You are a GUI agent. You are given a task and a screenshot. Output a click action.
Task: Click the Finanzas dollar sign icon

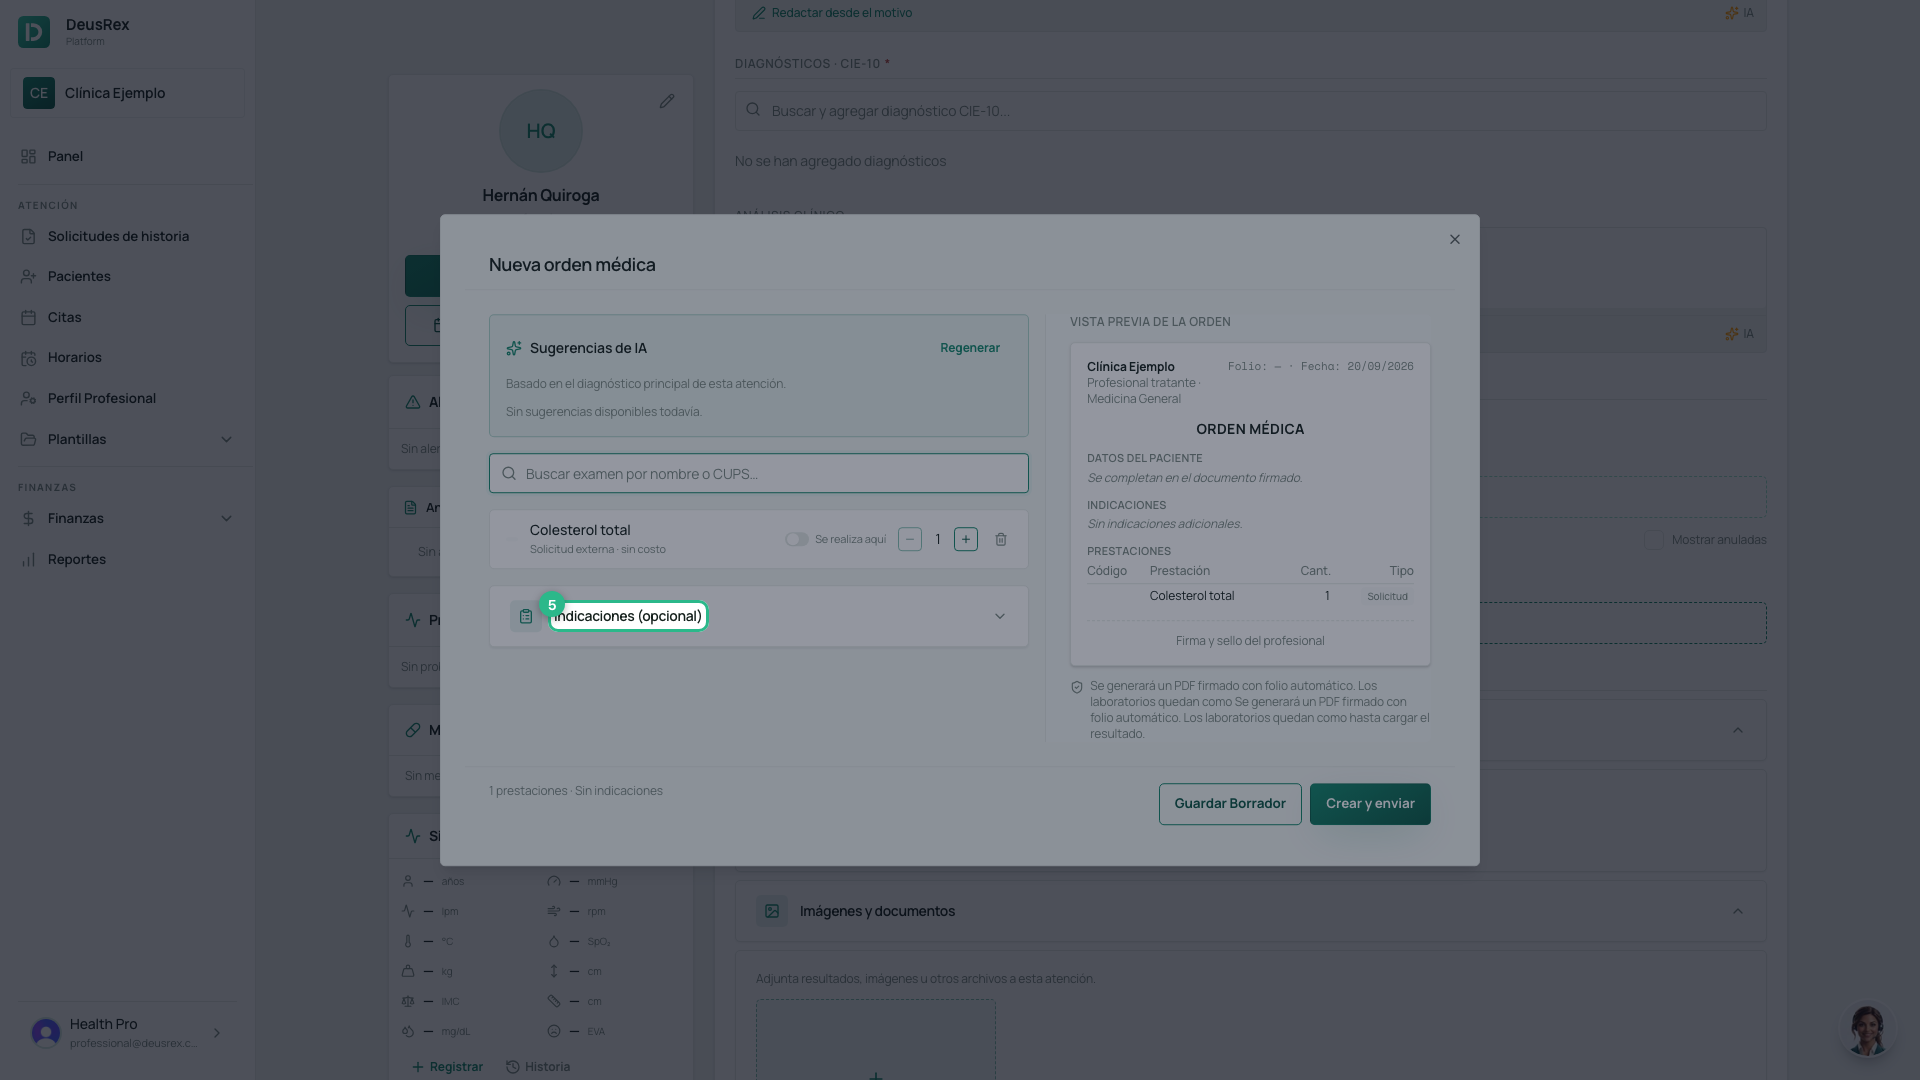click(x=28, y=519)
